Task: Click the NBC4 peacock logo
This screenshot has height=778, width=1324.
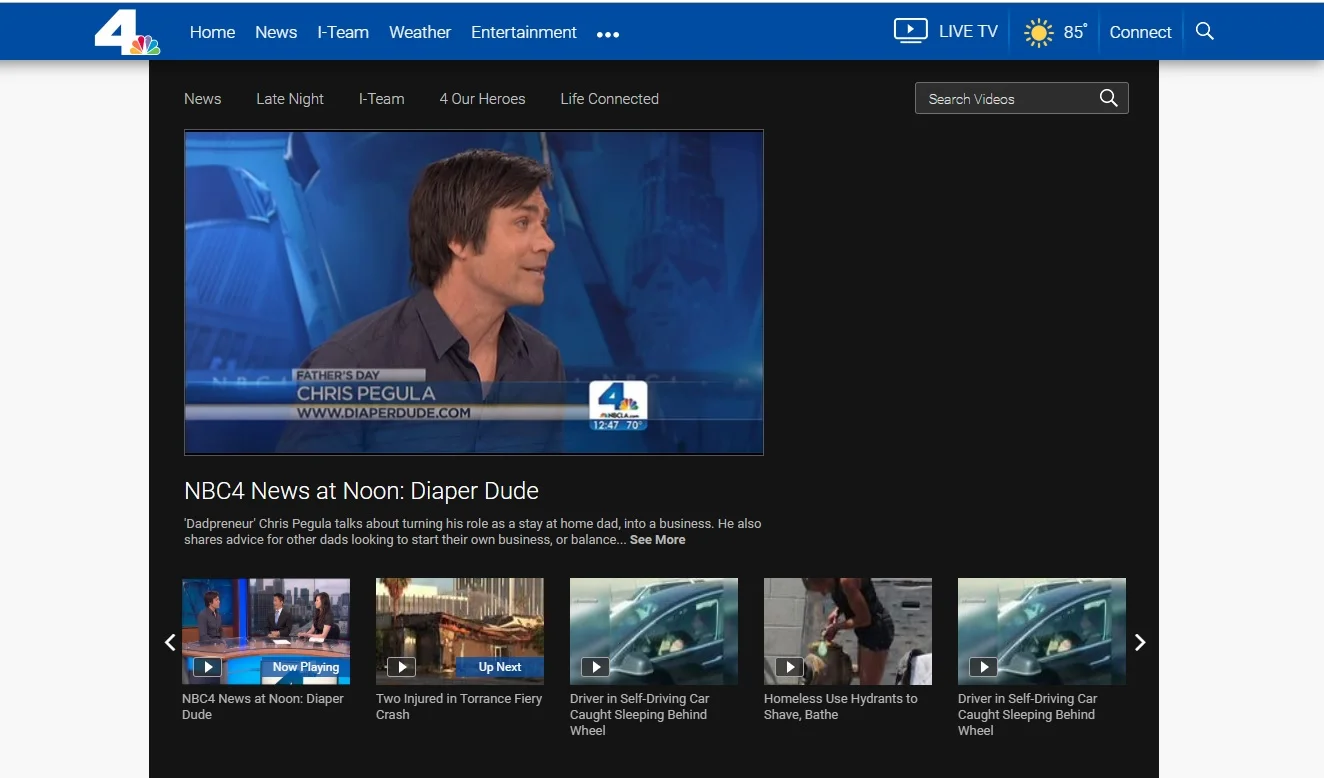Action: click(x=127, y=32)
